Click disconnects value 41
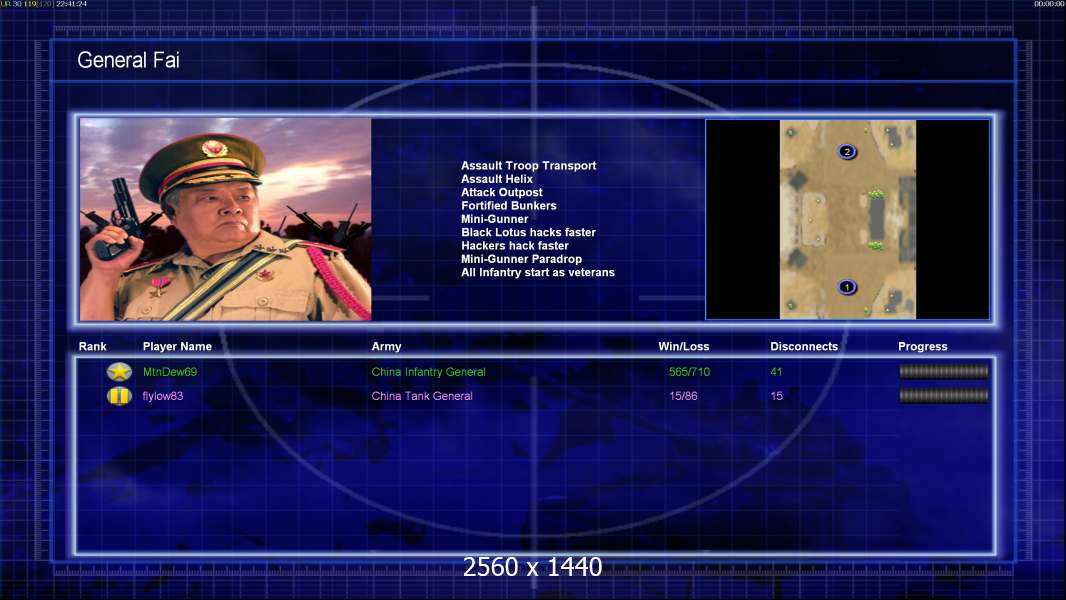 tap(776, 372)
